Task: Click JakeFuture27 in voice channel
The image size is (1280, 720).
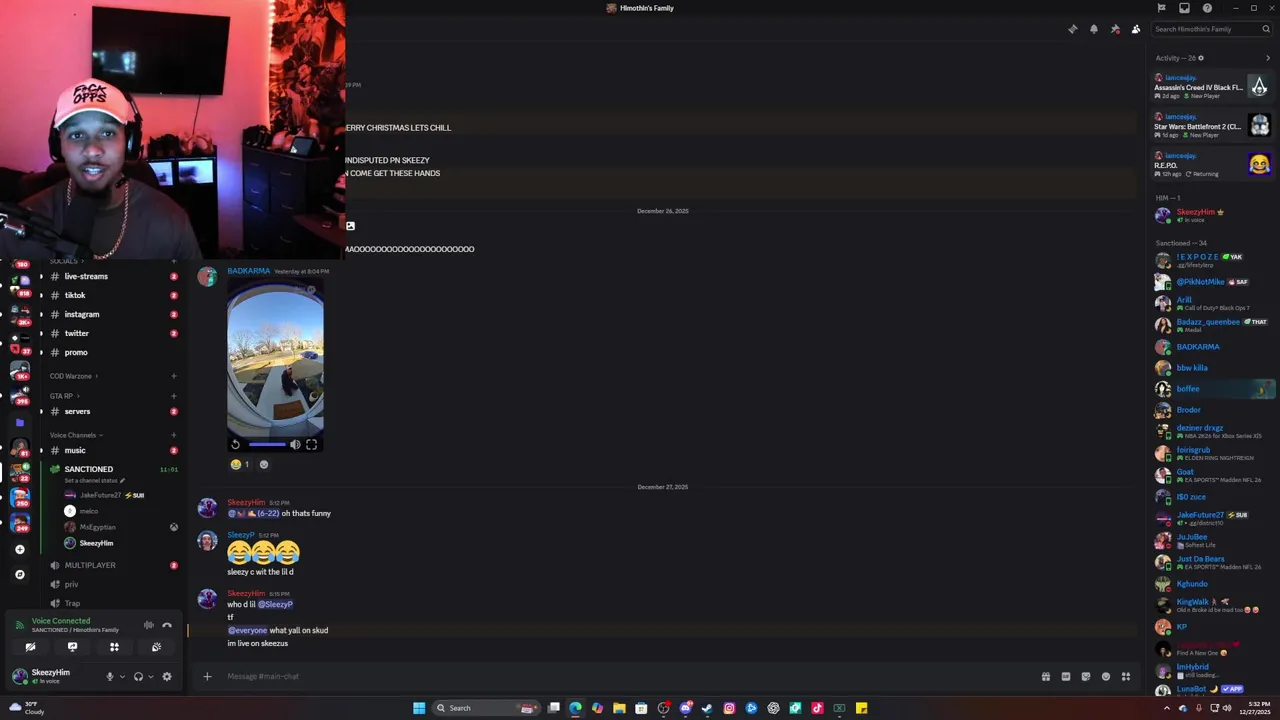Action: 100,495
